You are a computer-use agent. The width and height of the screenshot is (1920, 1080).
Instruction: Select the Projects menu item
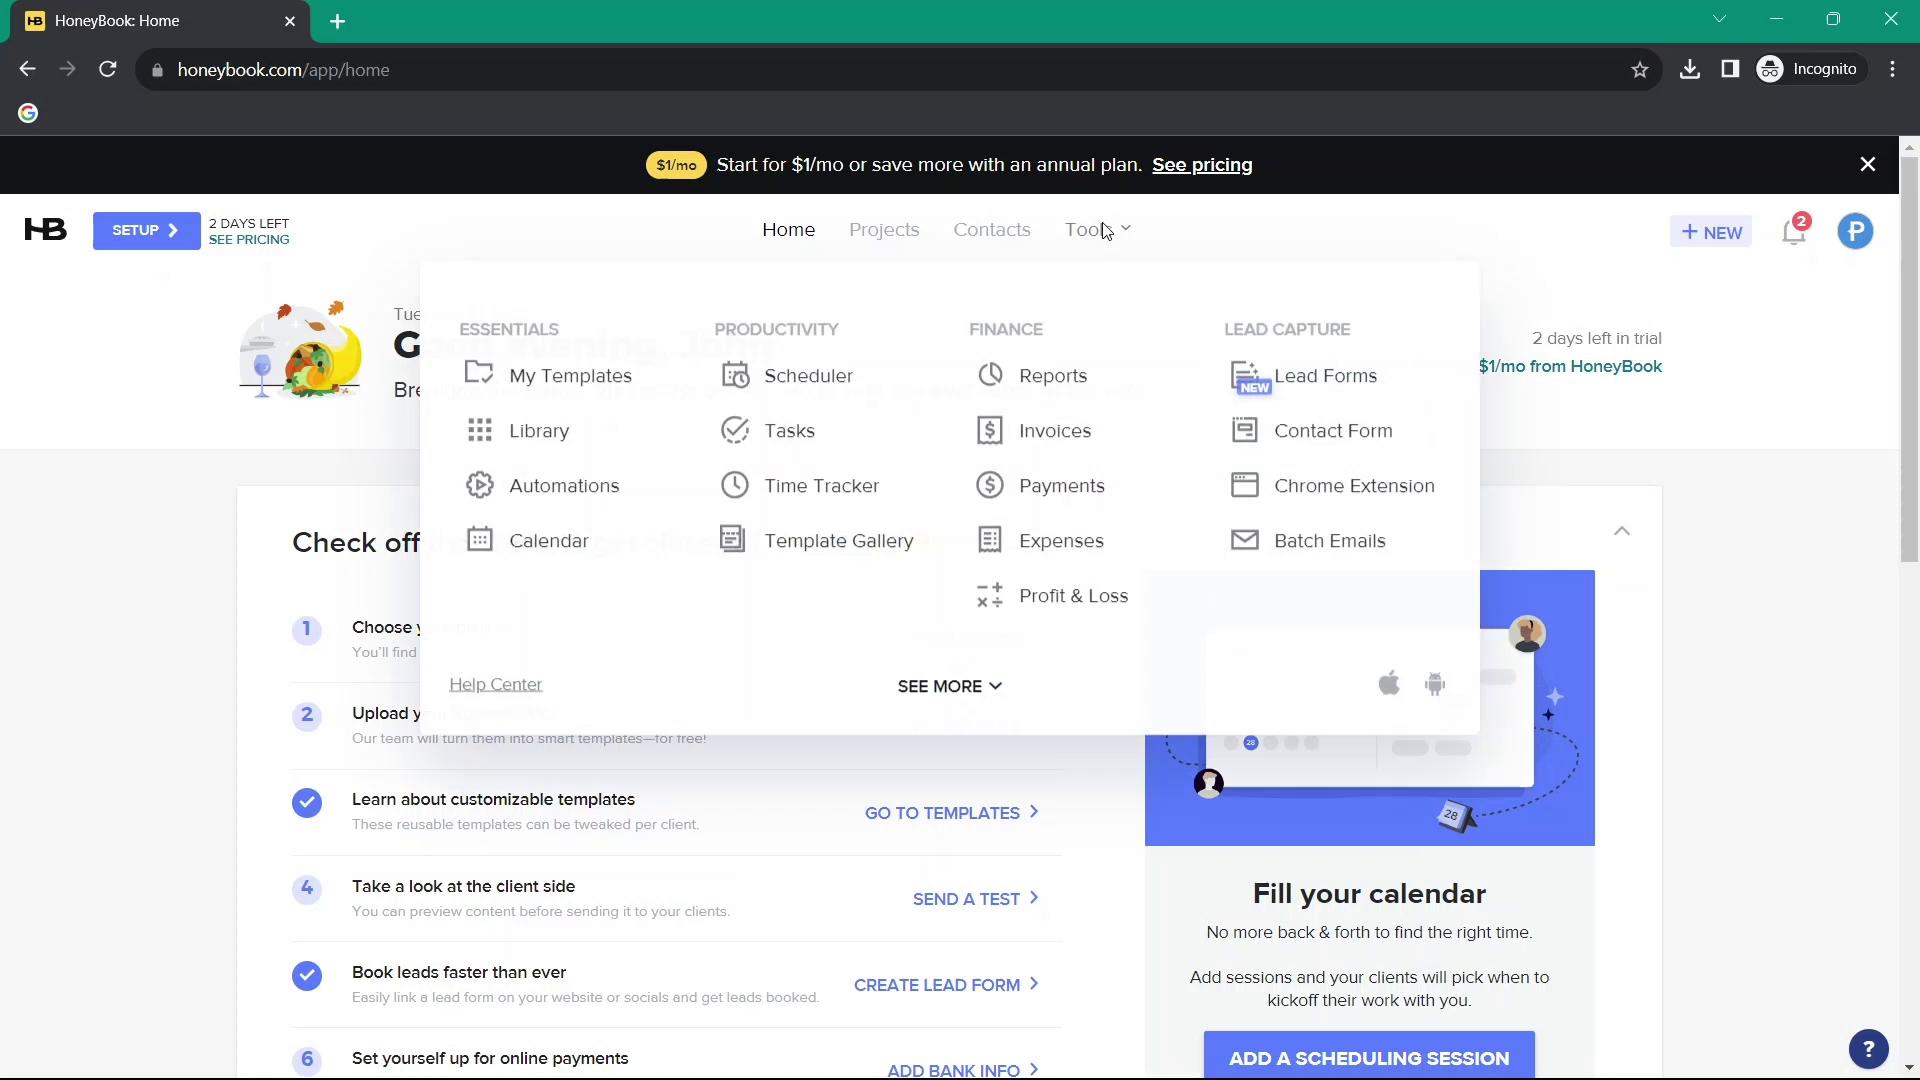[x=884, y=229]
